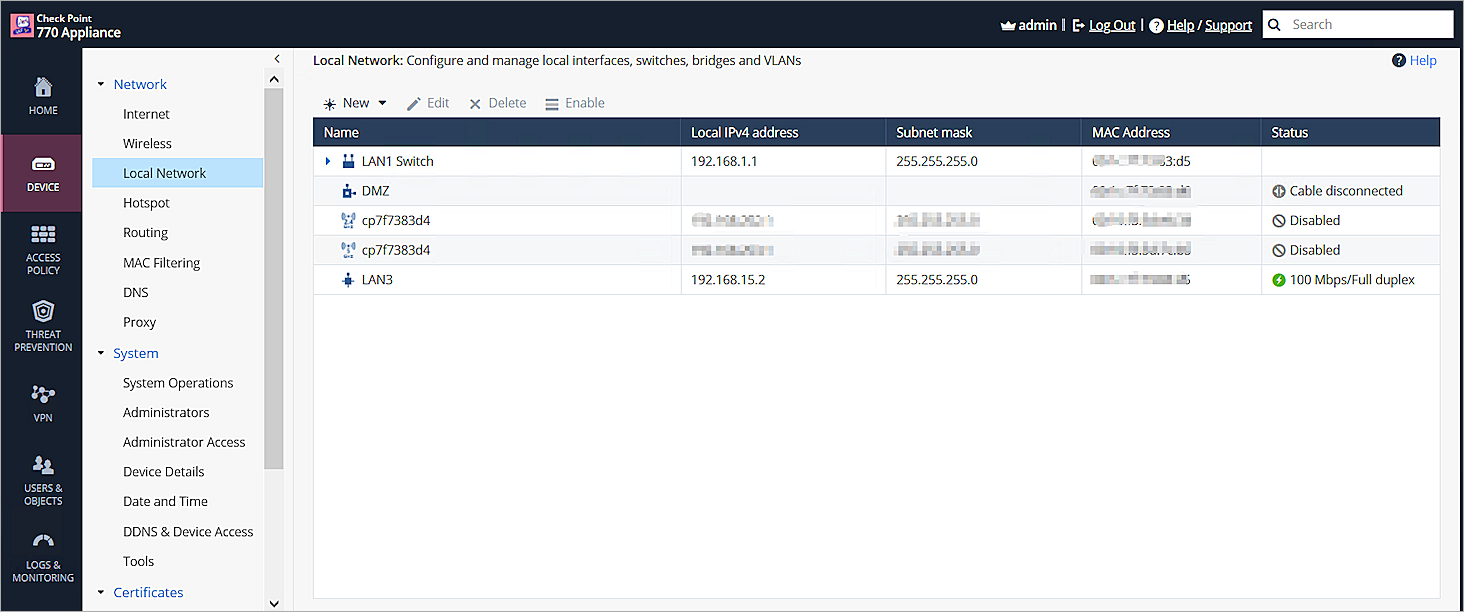1464x612 pixels.
Task: Open USERS & OBJECTS management
Action: [x=42, y=480]
